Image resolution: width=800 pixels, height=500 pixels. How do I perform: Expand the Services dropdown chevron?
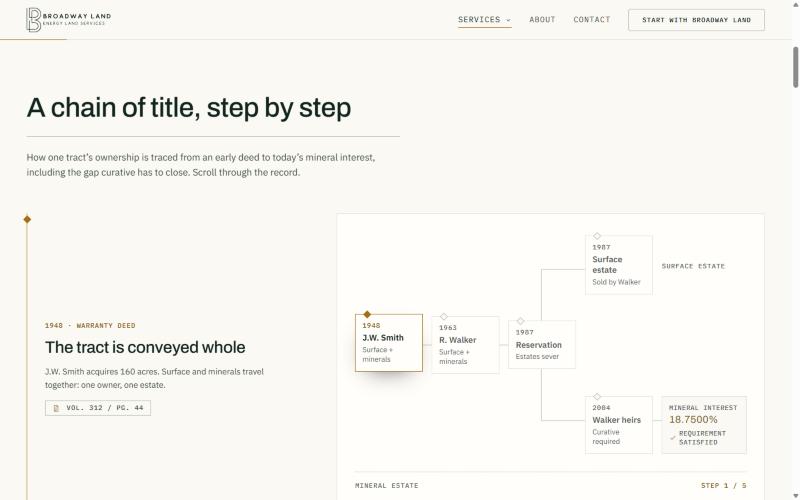coord(508,20)
